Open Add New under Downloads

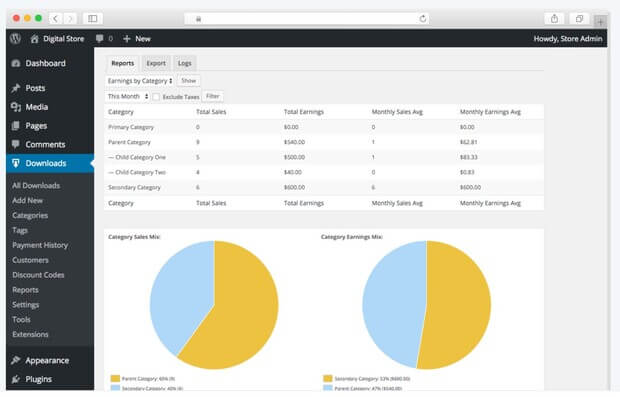[x=27, y=200]
